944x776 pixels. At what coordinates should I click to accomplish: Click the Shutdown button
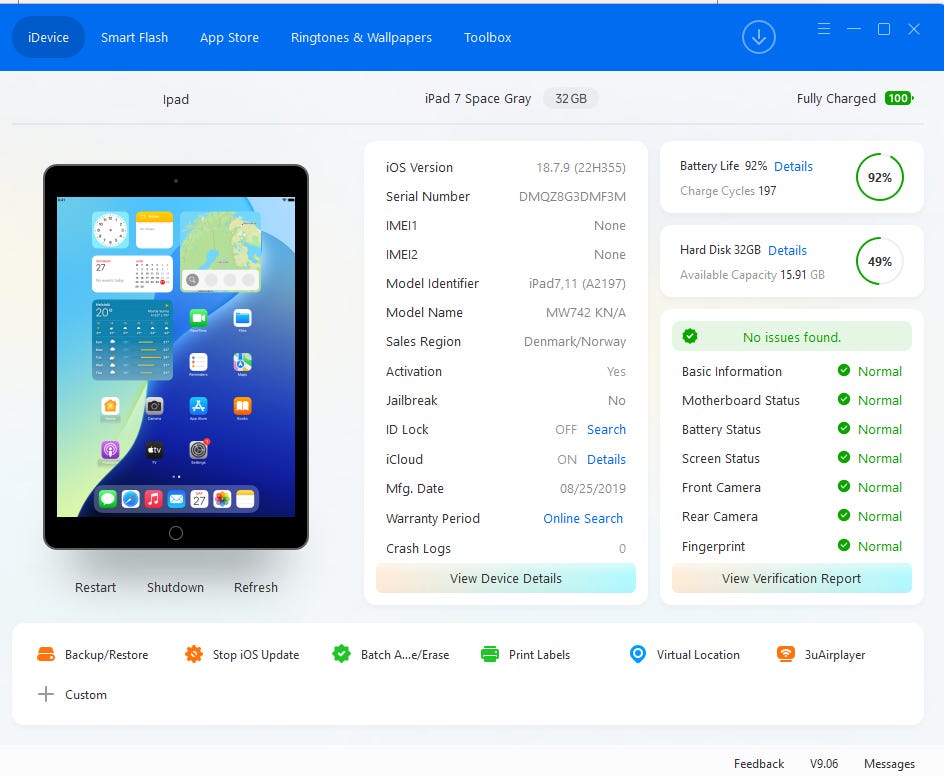175,587
